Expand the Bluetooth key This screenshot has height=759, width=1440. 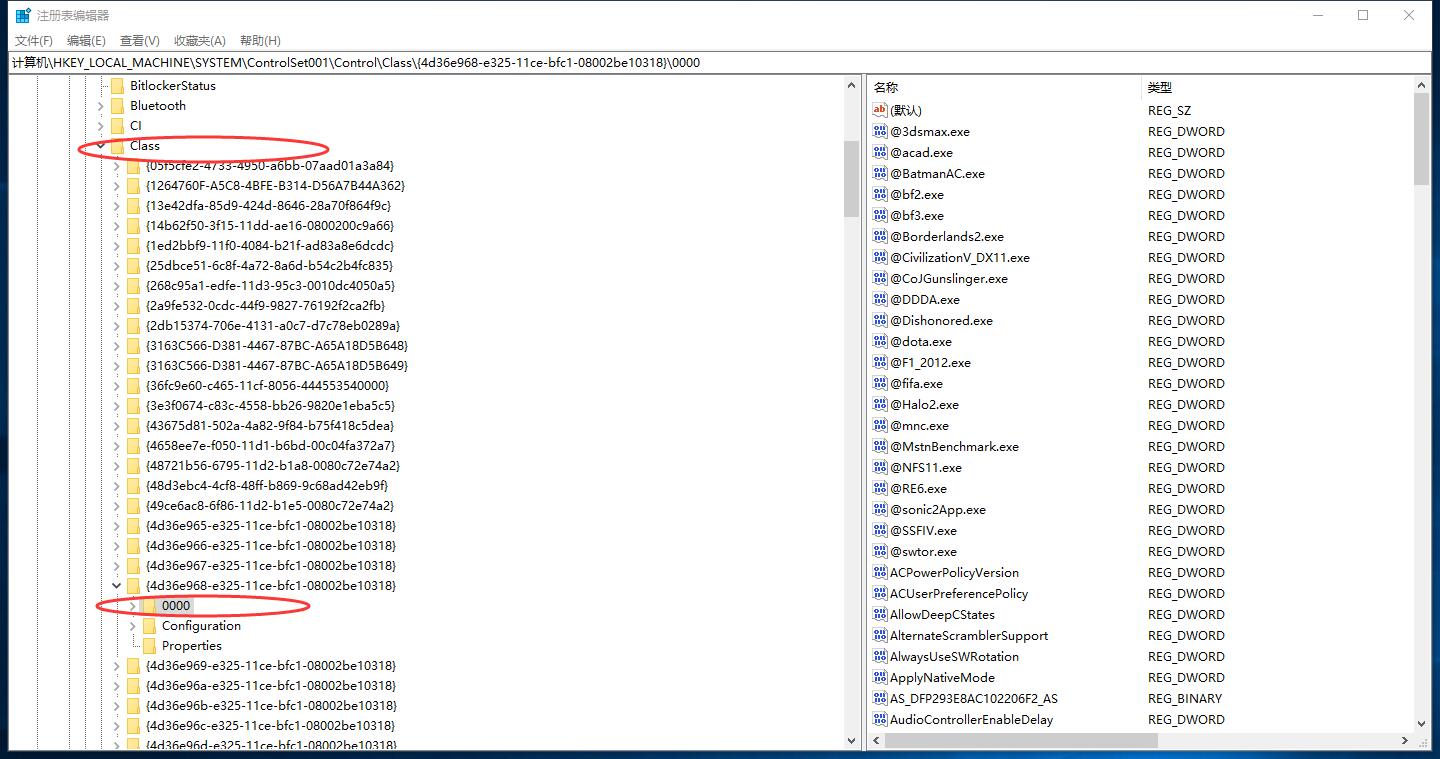click(x=100, y=106)
